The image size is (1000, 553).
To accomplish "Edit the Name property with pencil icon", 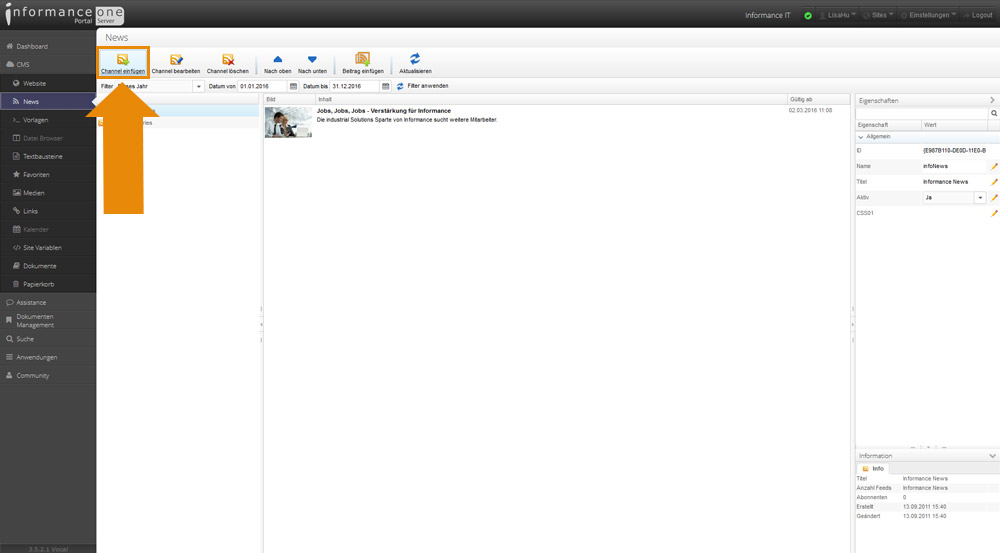I will pos(994,166).
